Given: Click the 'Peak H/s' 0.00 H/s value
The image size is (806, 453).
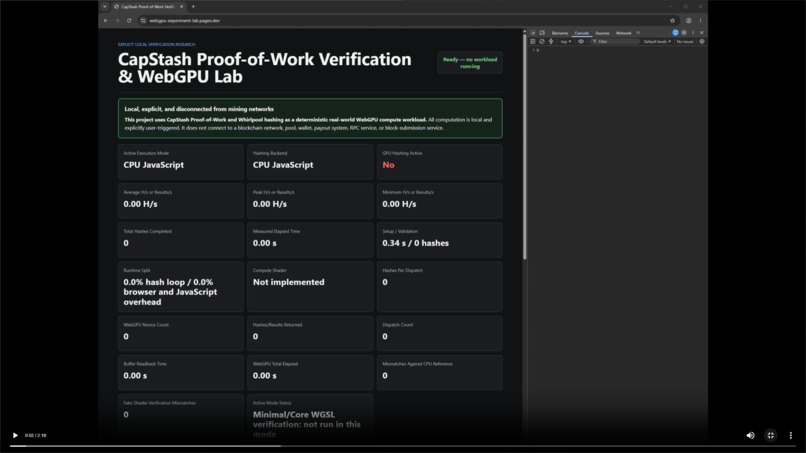Looking at the screenshot, I should [270, 204].
